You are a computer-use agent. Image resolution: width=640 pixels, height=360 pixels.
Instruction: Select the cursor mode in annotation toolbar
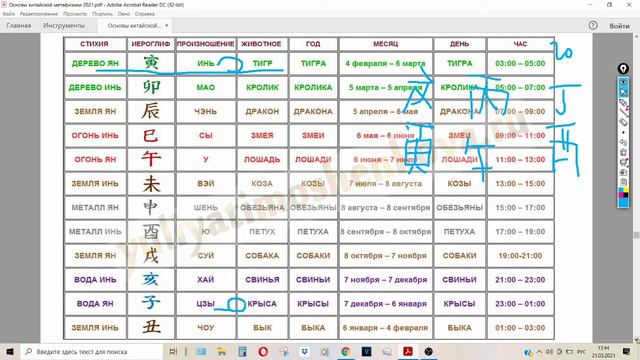tap(623, 93)
